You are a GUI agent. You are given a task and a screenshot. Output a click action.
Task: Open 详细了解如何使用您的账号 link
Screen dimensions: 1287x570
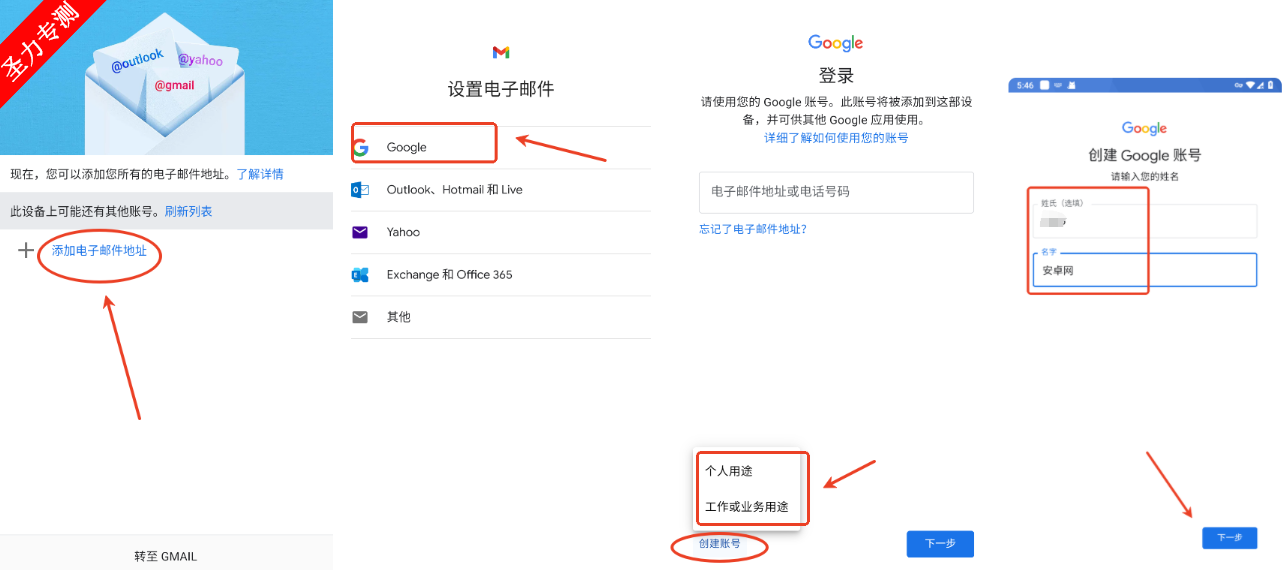pos(836,138)
